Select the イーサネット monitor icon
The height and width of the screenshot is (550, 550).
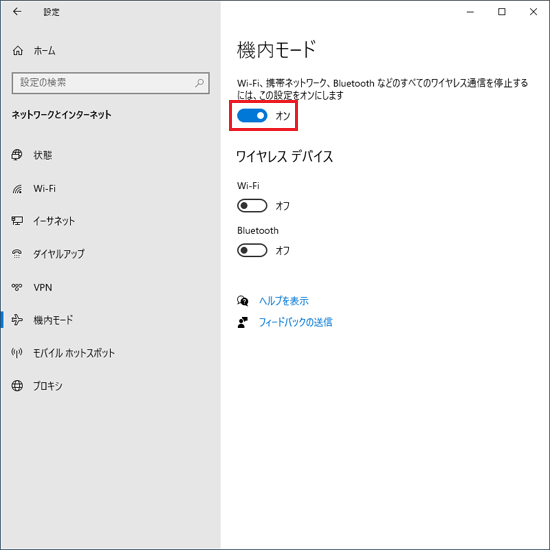(17, 221)
